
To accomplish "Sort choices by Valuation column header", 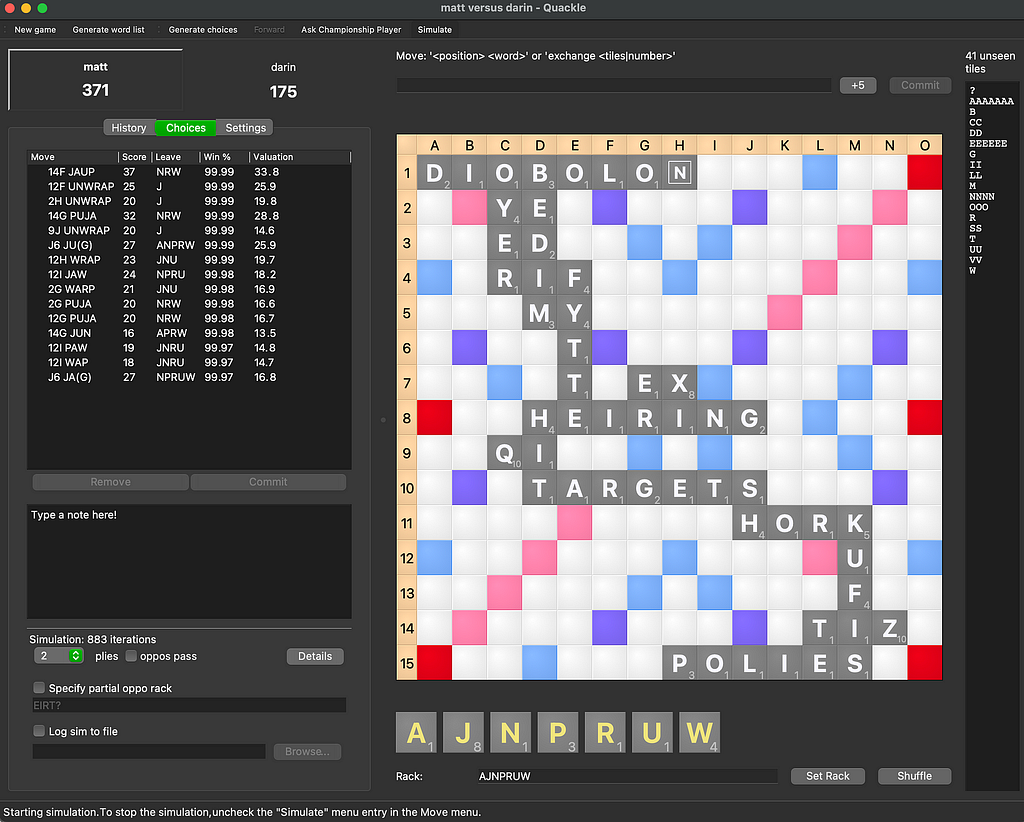I will pyautogui.click(x=300, y=157).
